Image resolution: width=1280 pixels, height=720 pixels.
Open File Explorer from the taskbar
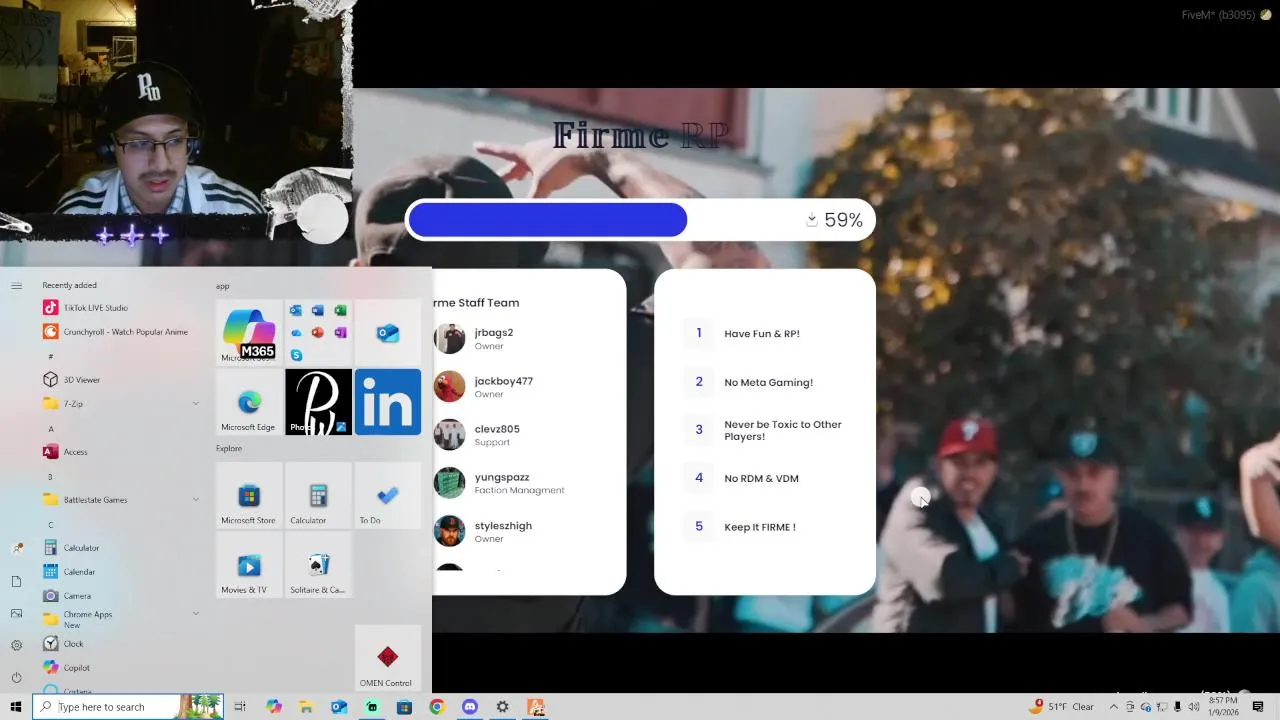(x=306, y=707)
